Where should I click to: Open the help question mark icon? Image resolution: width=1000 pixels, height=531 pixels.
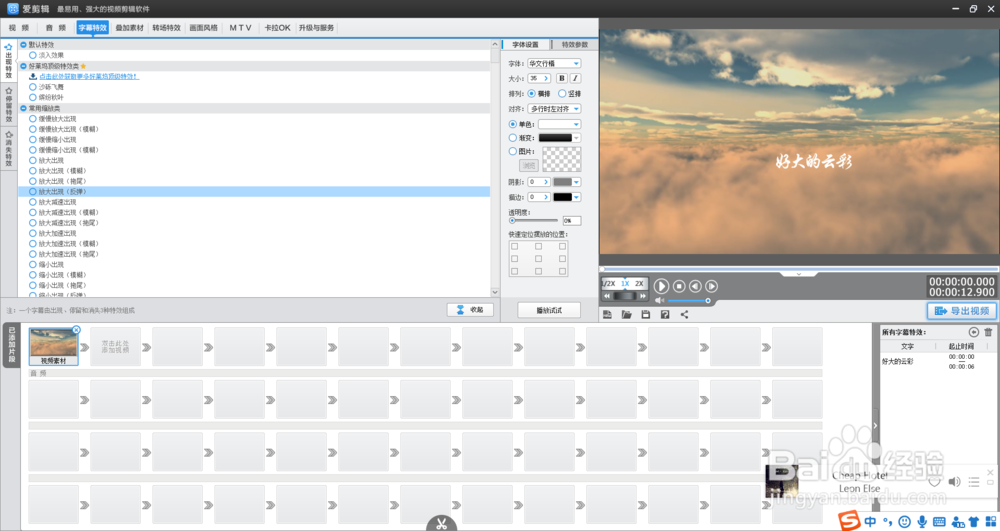(x=665, y=314)
